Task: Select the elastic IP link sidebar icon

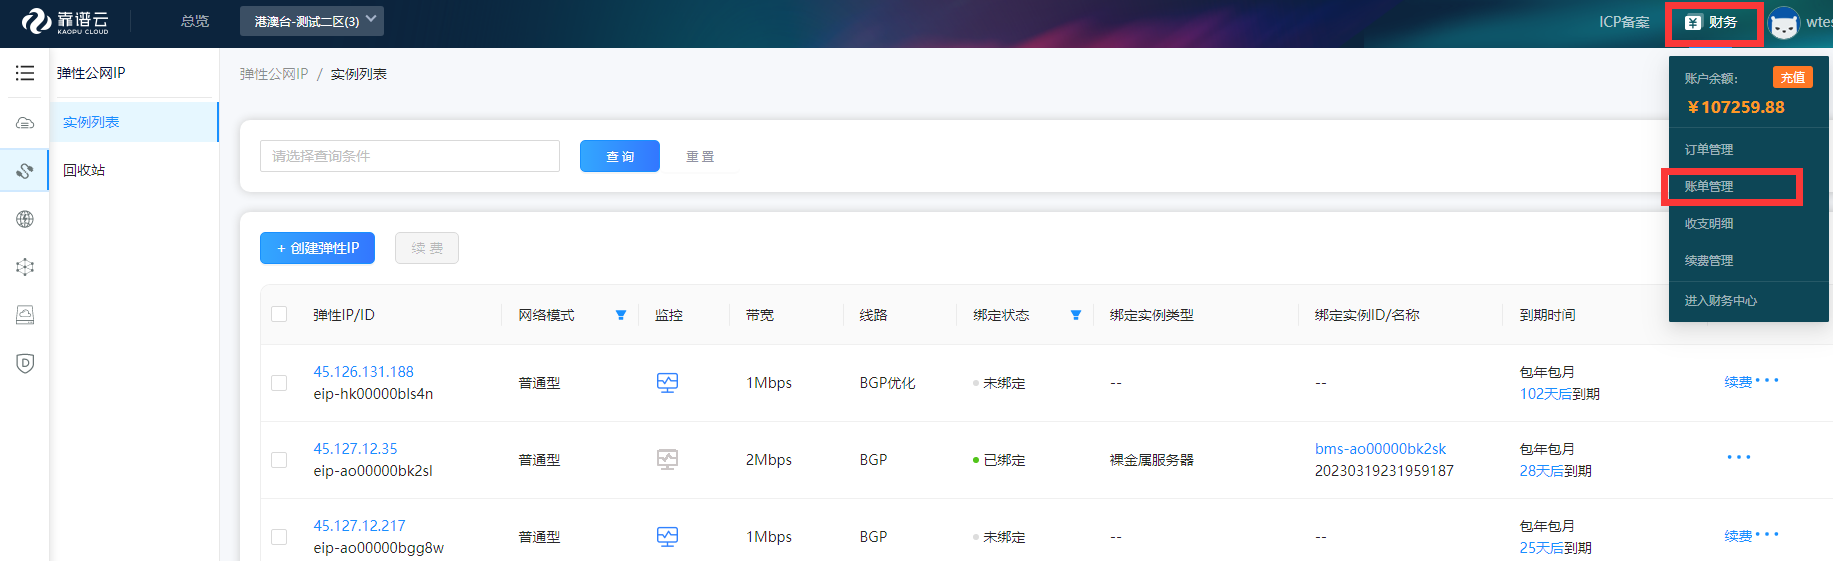Action: (x=25, y=171)
